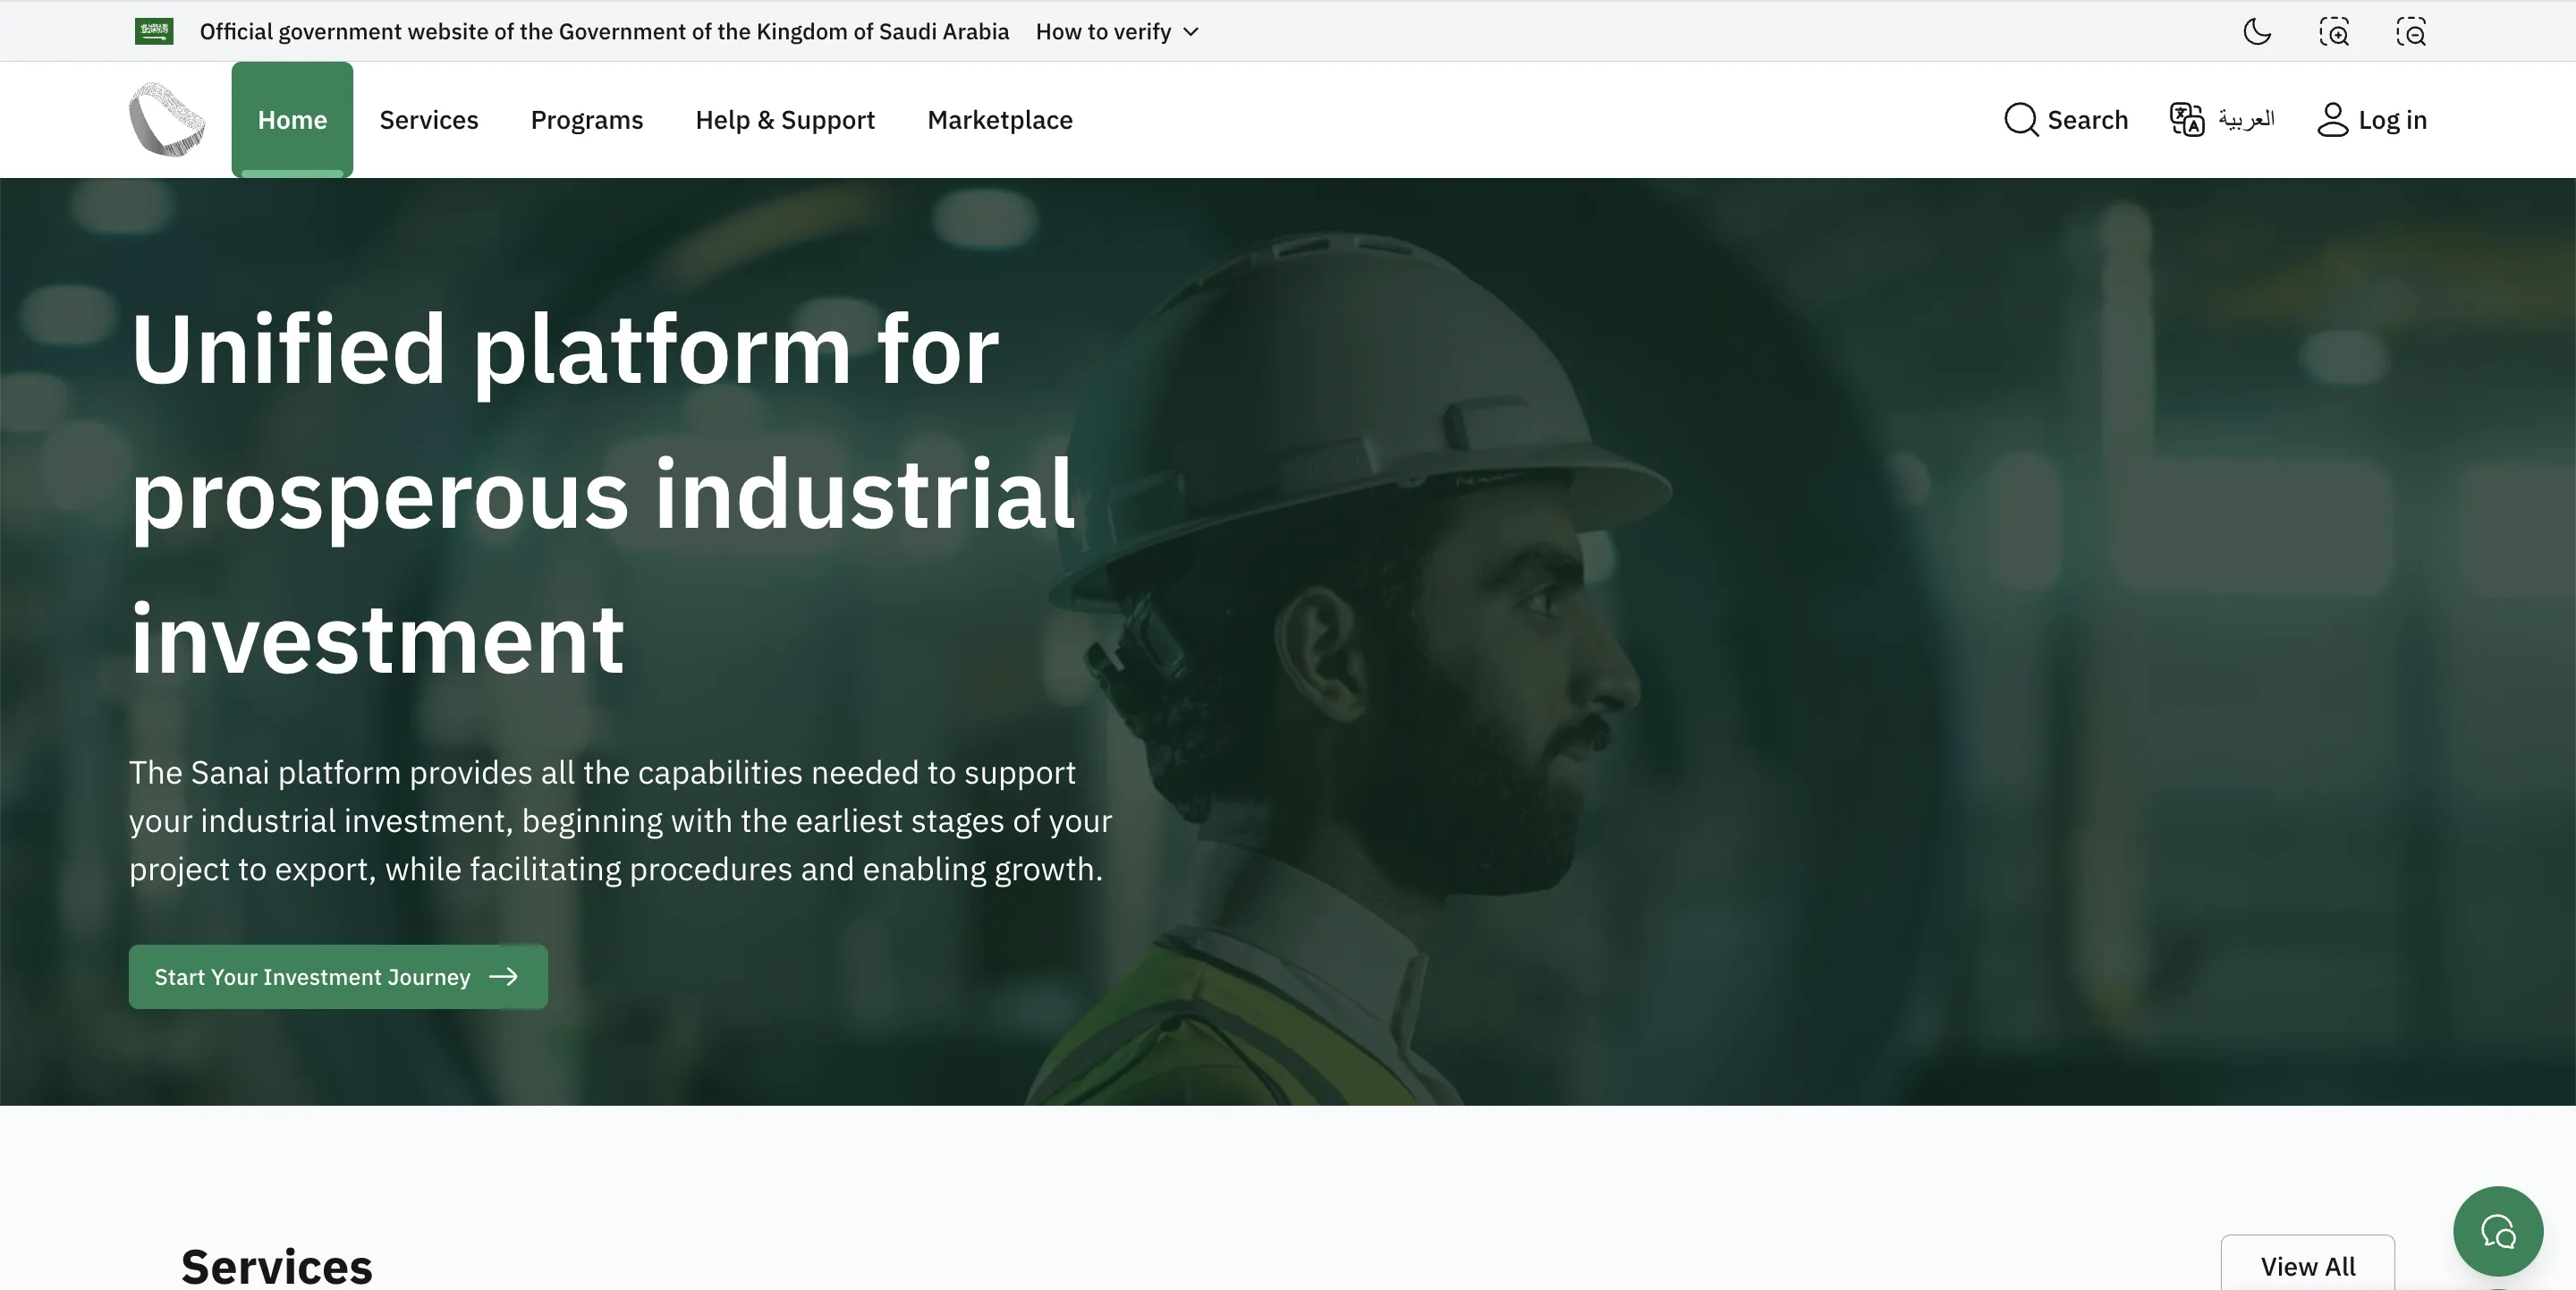Viewport: 2576px width, 1290px height.
Task: Open the site Search
Action: coord(2066,119)
